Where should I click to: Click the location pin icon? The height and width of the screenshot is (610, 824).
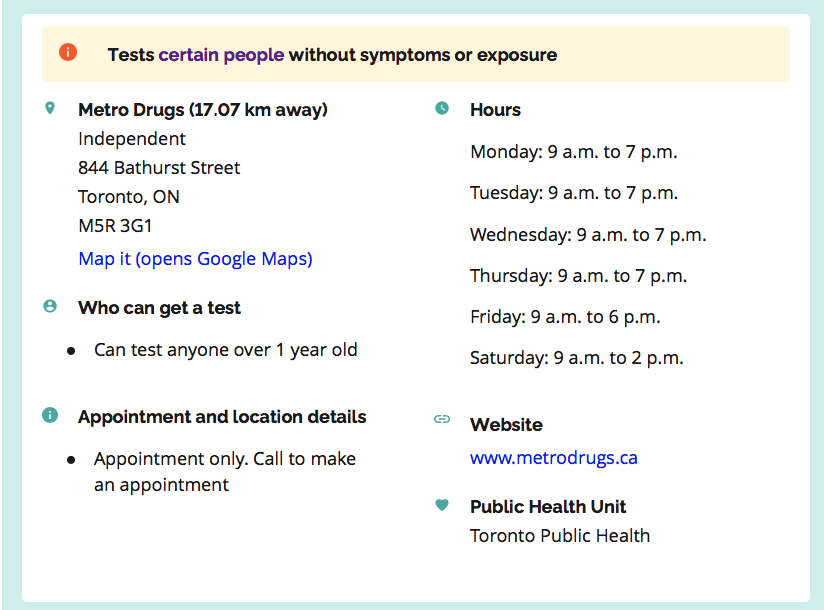(50, 108)
